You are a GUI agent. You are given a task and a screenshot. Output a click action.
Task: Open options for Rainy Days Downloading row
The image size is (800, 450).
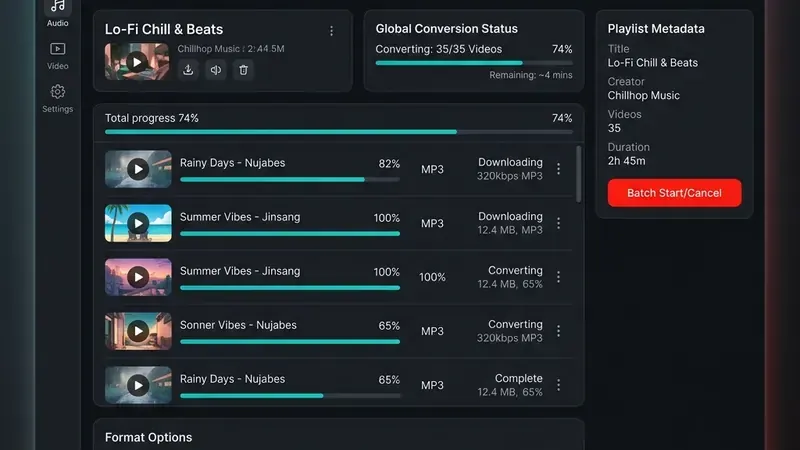click(559, 169)
